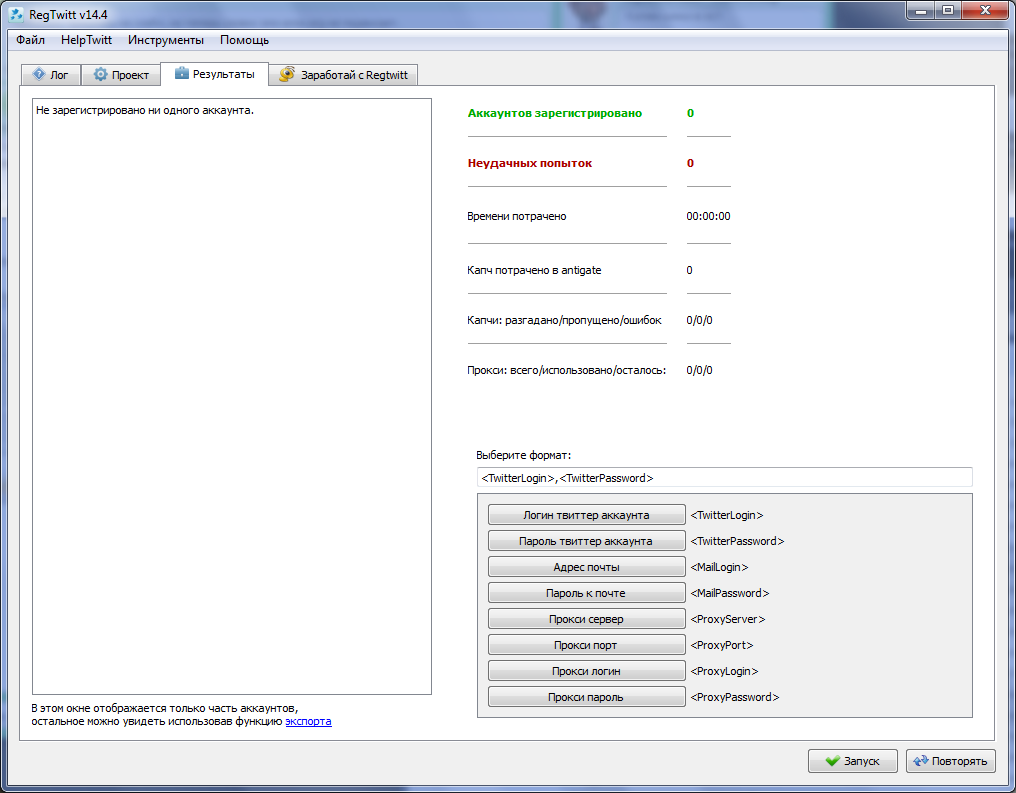This screenshot has width=1016, height=793.
Task: Click the Выберите формат: label
Action: 524,455
